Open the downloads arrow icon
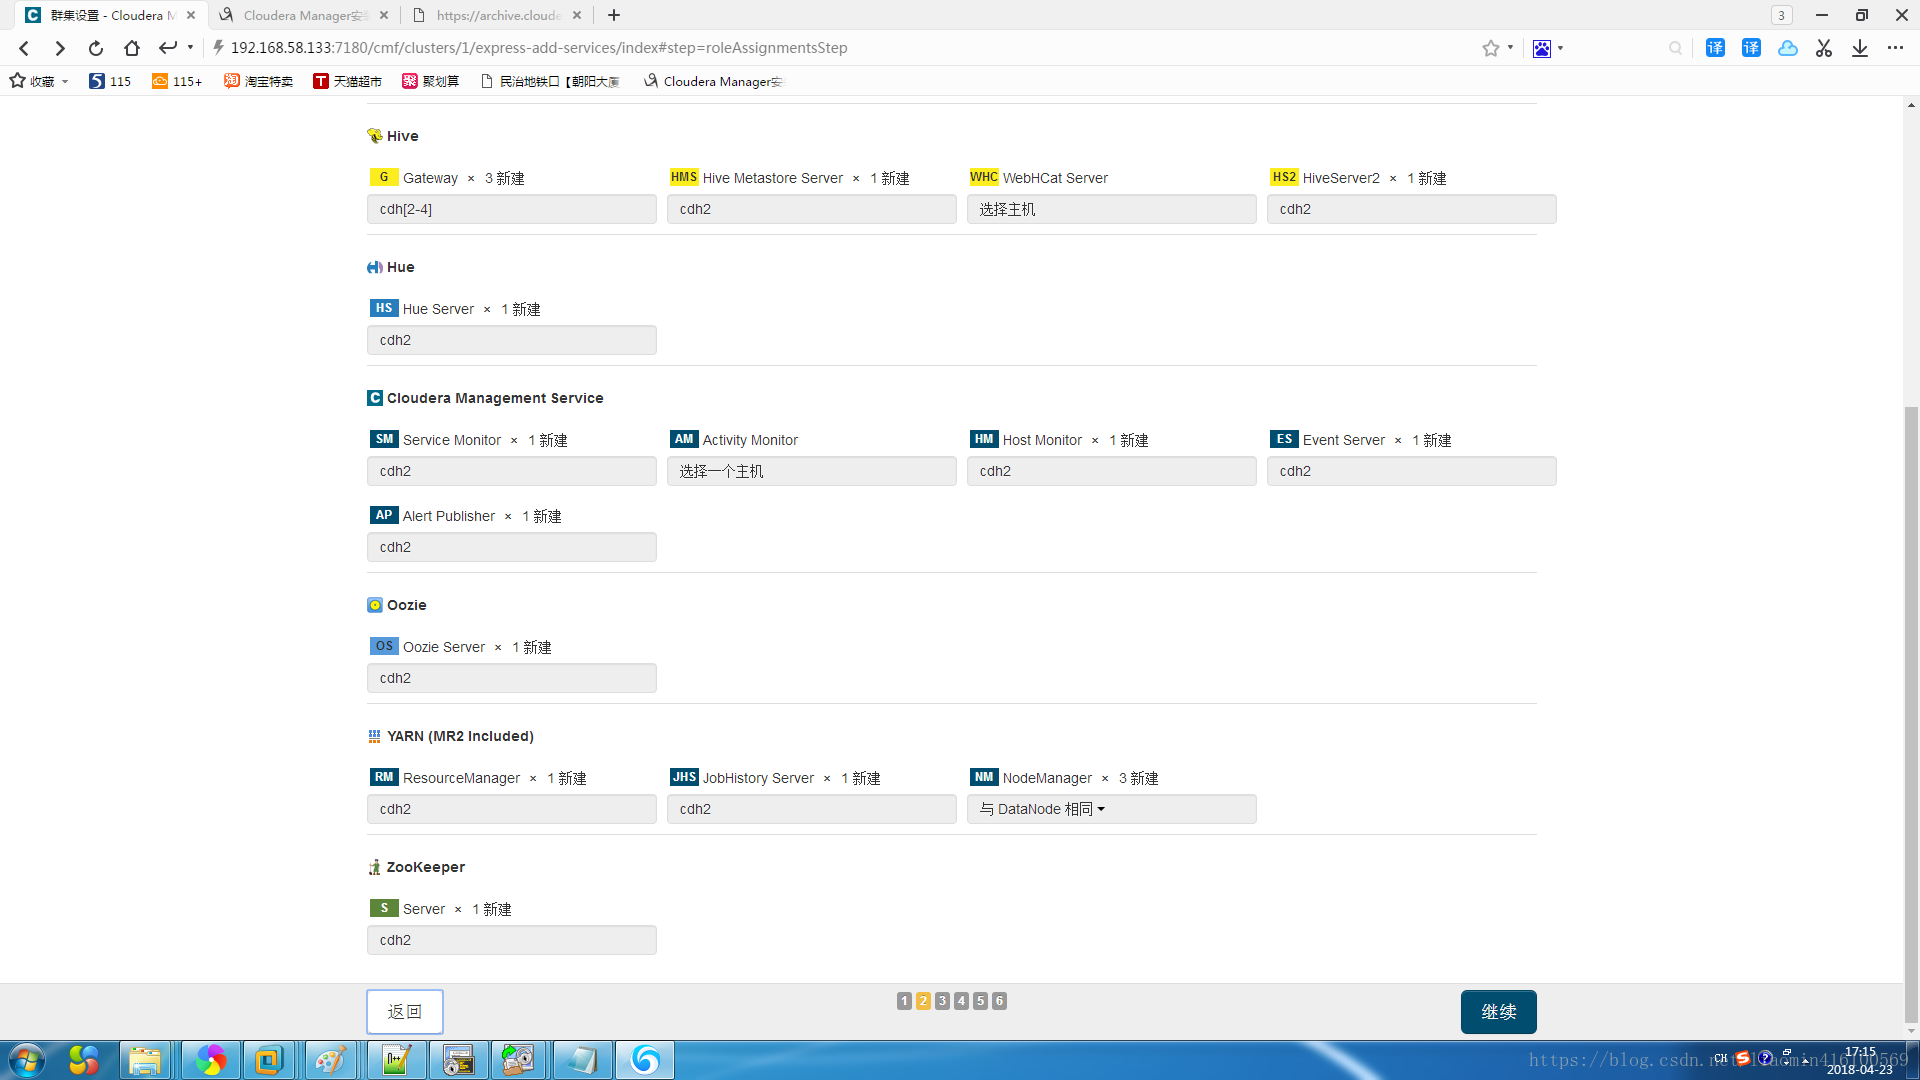Image resolution: width=1920 pixels, height=1080 pixels. point(1860,48)
